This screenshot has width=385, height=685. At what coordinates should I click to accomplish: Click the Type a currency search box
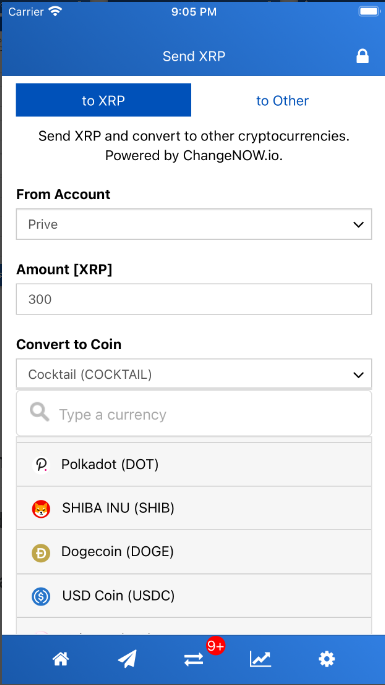click(x=194, y=413)
